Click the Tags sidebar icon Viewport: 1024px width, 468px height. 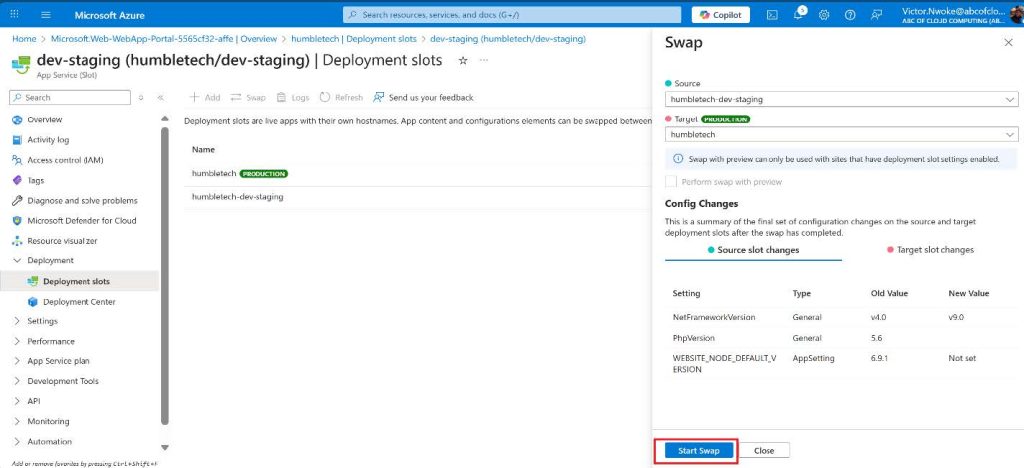tap(17, 180)
